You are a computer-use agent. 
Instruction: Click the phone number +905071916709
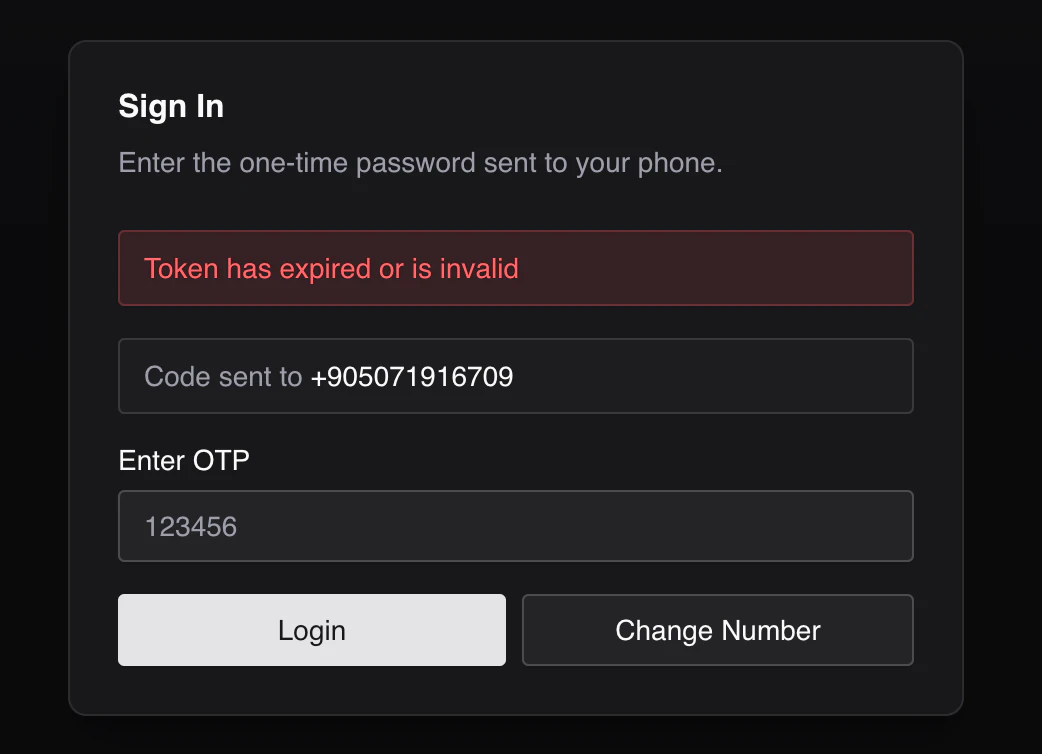click(x=411, y=377)
